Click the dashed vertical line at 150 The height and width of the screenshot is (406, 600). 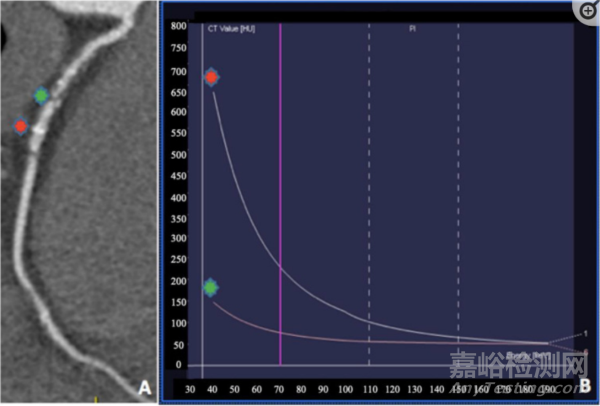tap(458, 200)
